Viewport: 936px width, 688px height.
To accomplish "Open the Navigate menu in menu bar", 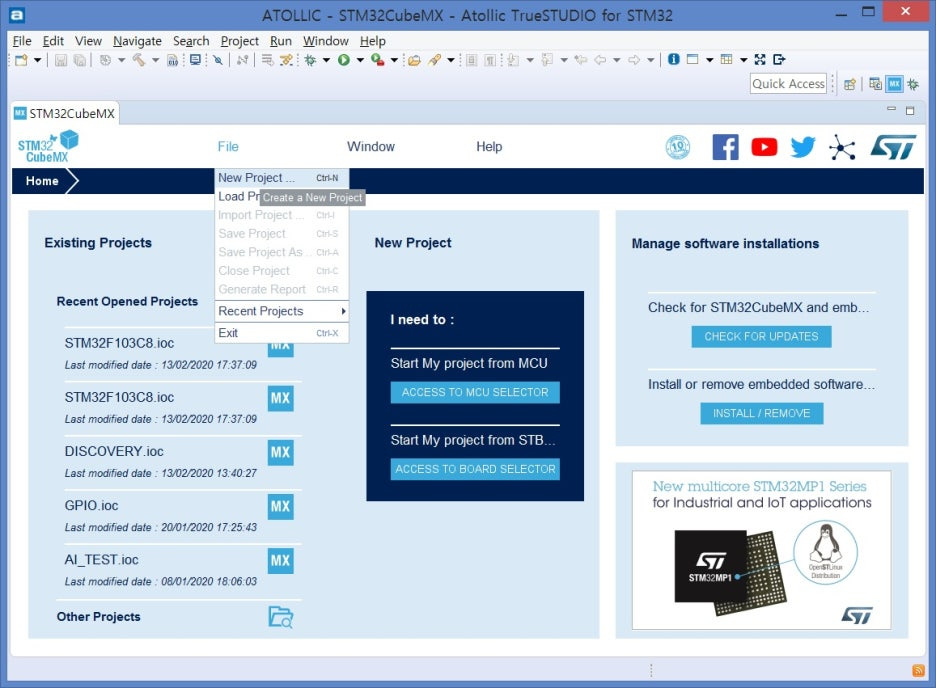I will click(137, 41).
